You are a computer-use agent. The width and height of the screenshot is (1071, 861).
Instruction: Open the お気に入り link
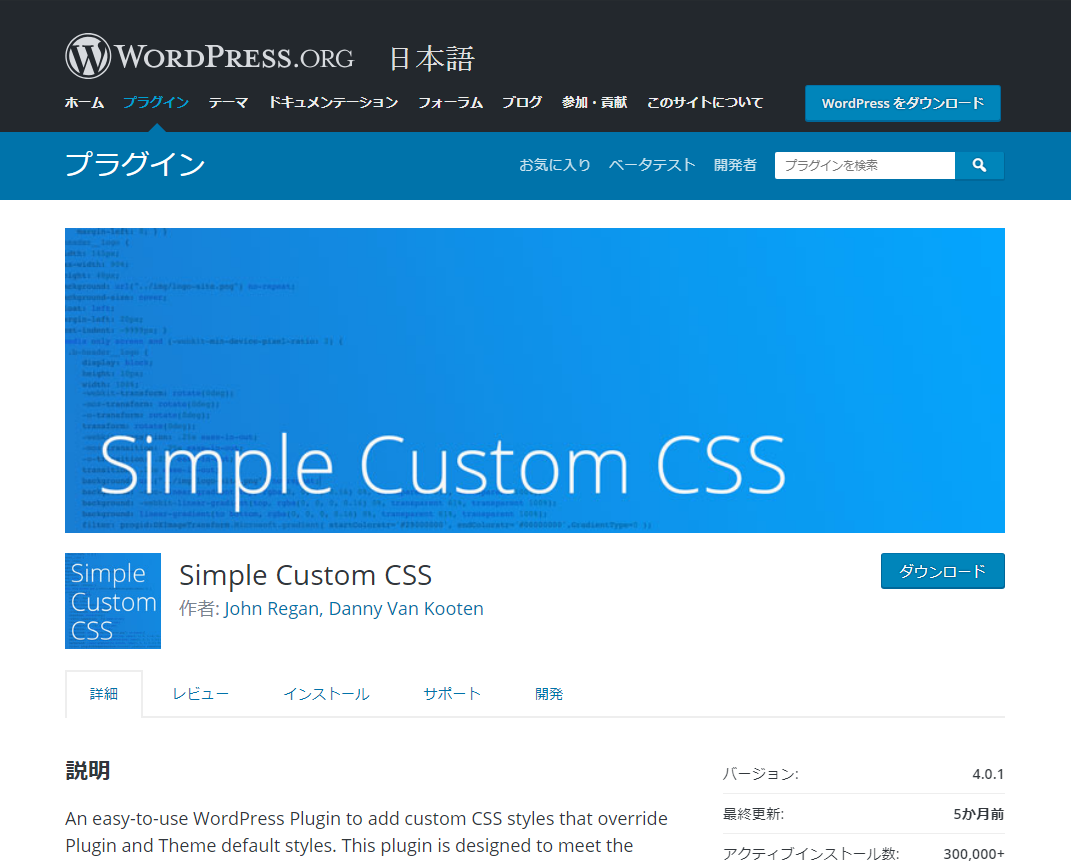pos(555,165)
